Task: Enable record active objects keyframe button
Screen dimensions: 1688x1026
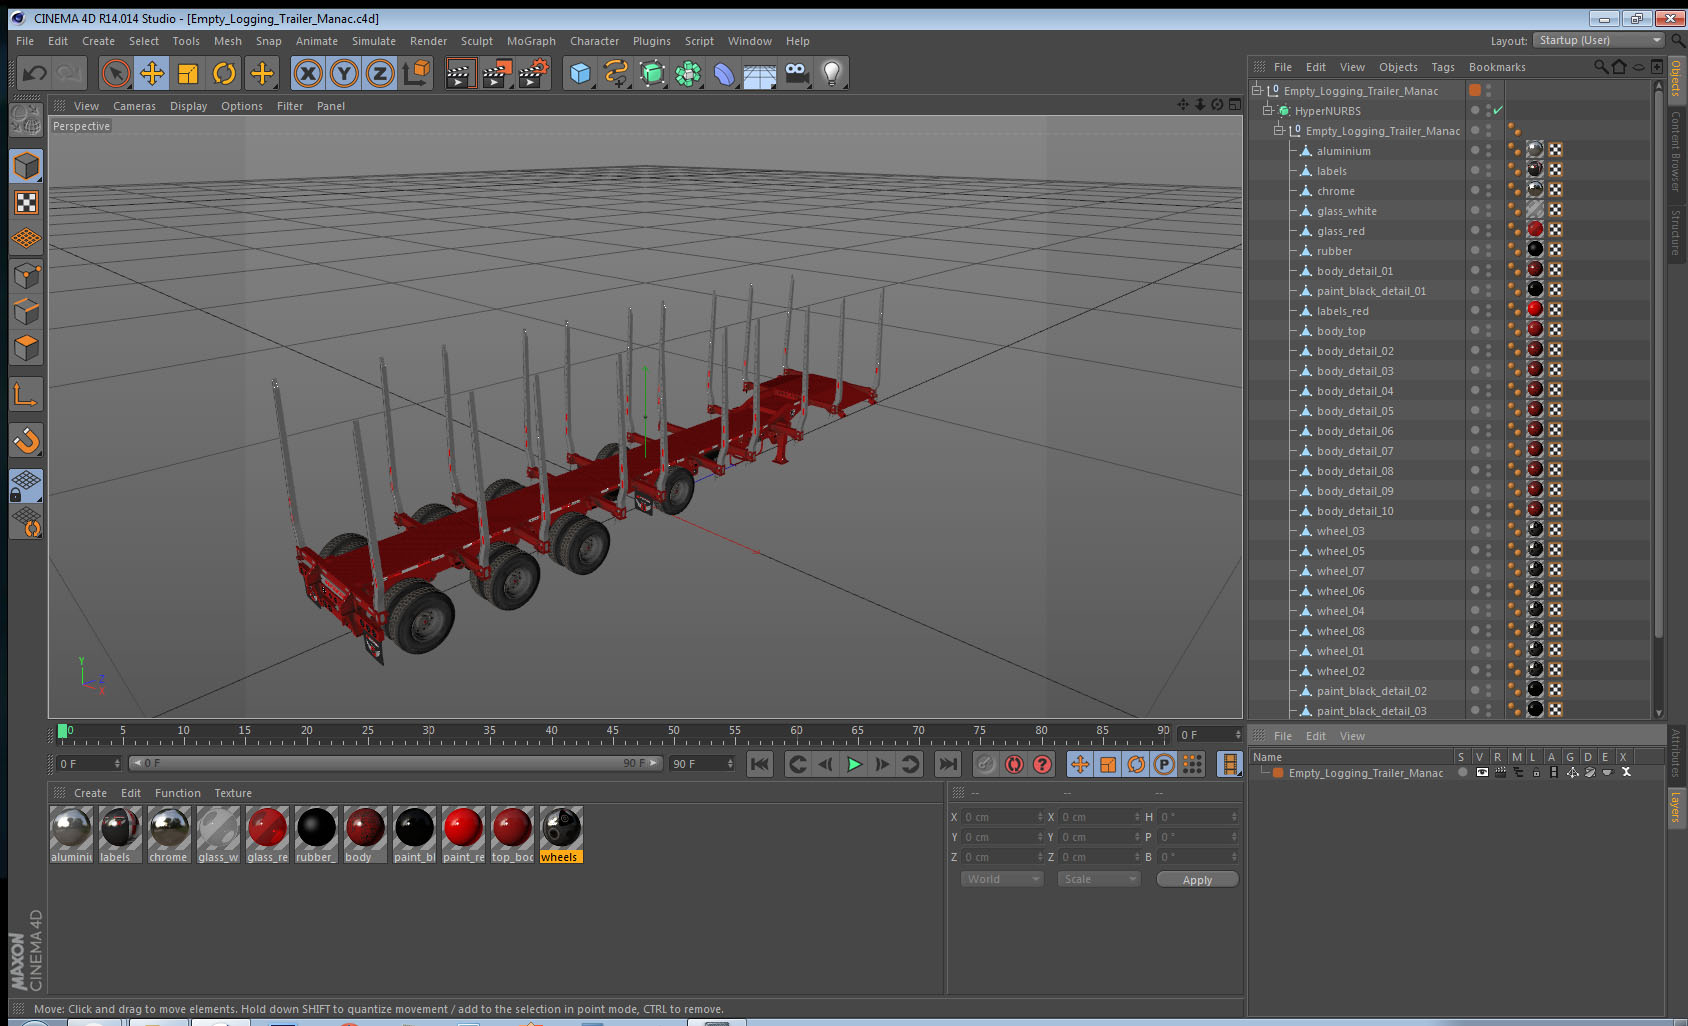Action: click(x=986, y=764)
